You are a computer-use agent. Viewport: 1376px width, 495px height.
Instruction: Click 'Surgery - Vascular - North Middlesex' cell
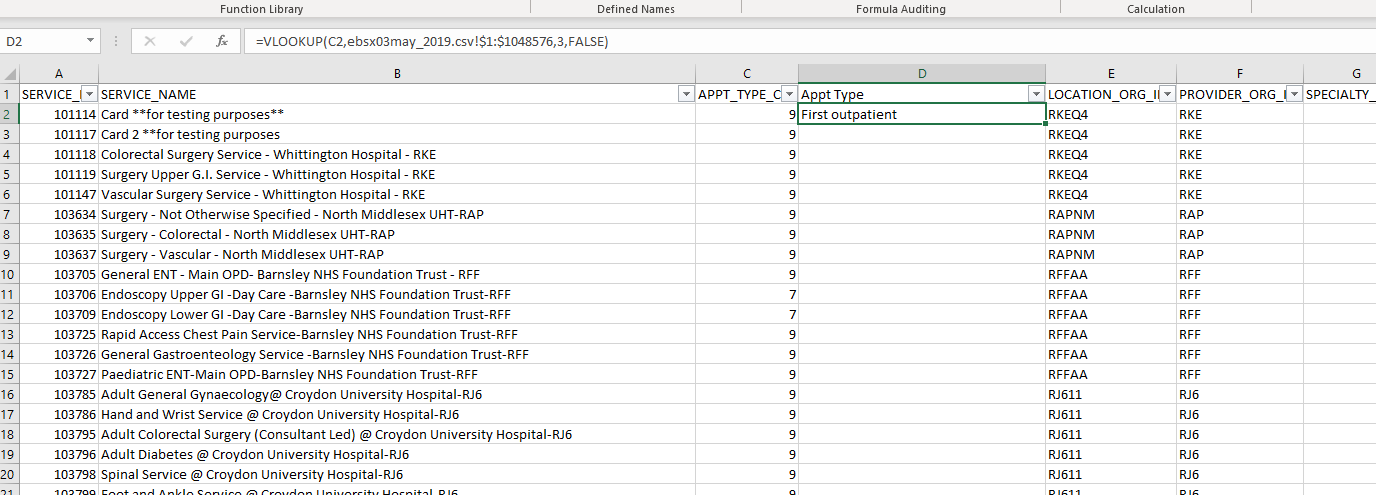[397, 254]
